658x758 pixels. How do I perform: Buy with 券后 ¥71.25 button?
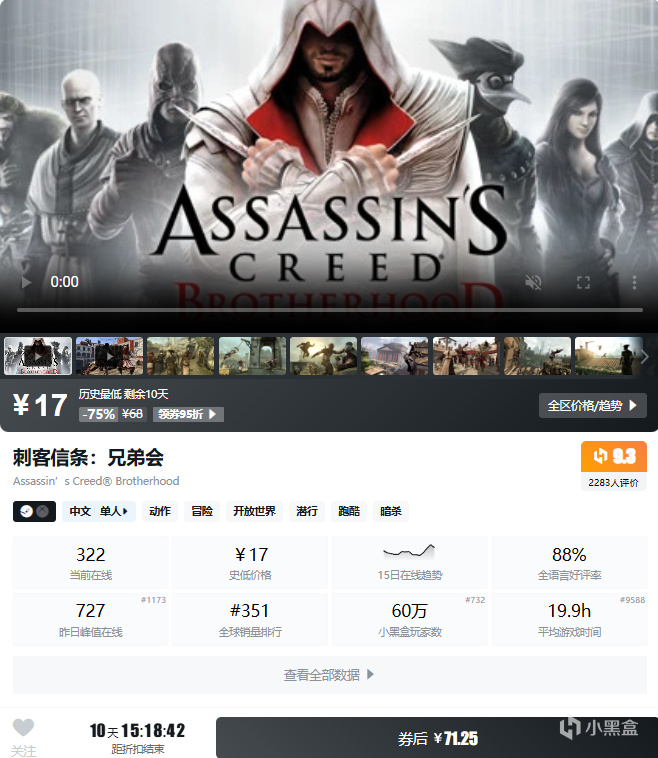437,738
